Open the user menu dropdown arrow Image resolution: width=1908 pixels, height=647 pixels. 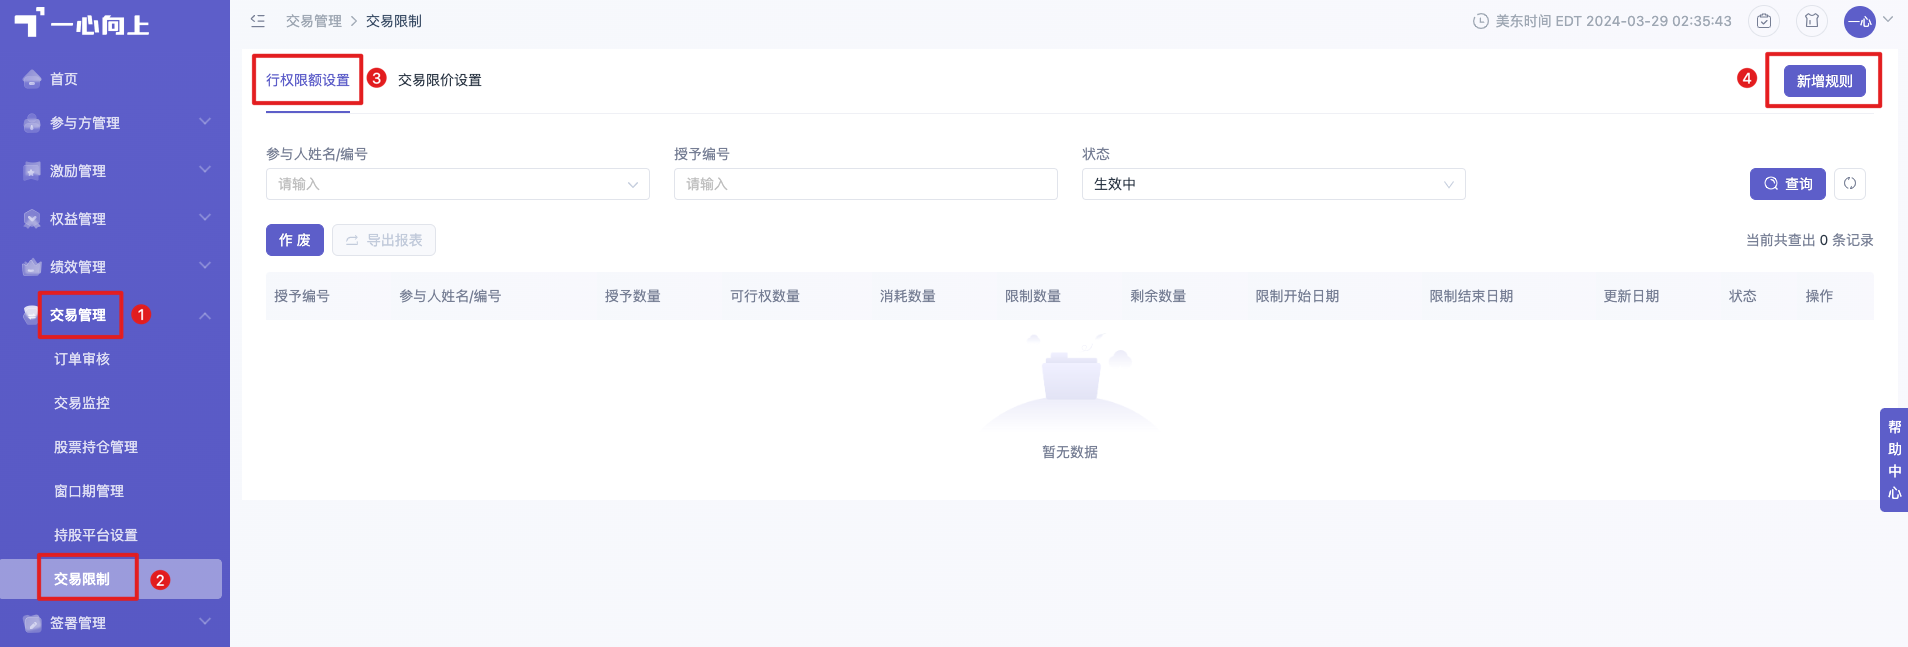coord(1888,20)
